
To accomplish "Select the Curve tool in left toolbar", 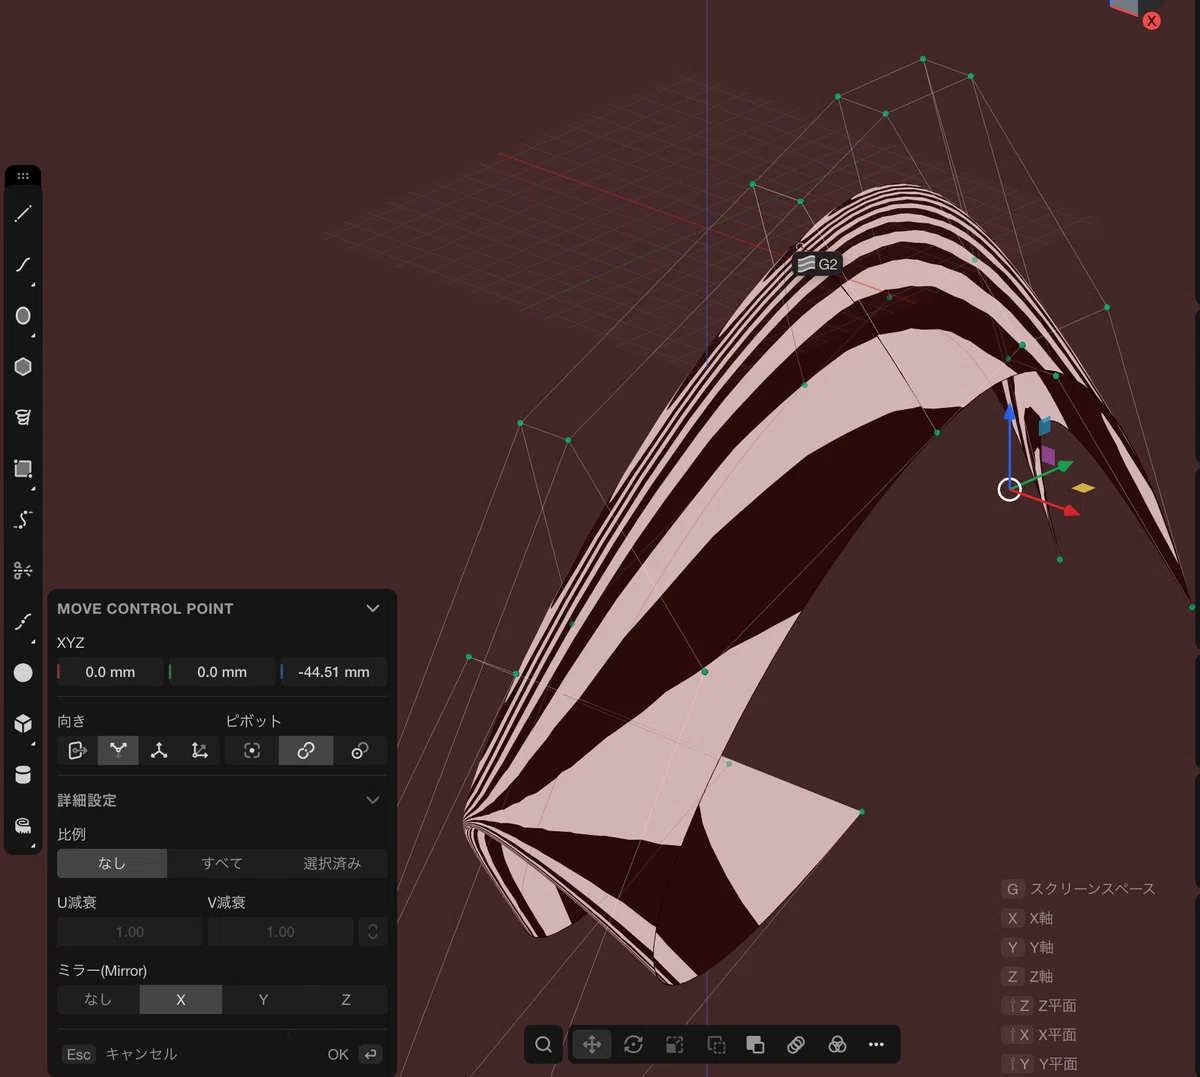I will pos(23,265).
